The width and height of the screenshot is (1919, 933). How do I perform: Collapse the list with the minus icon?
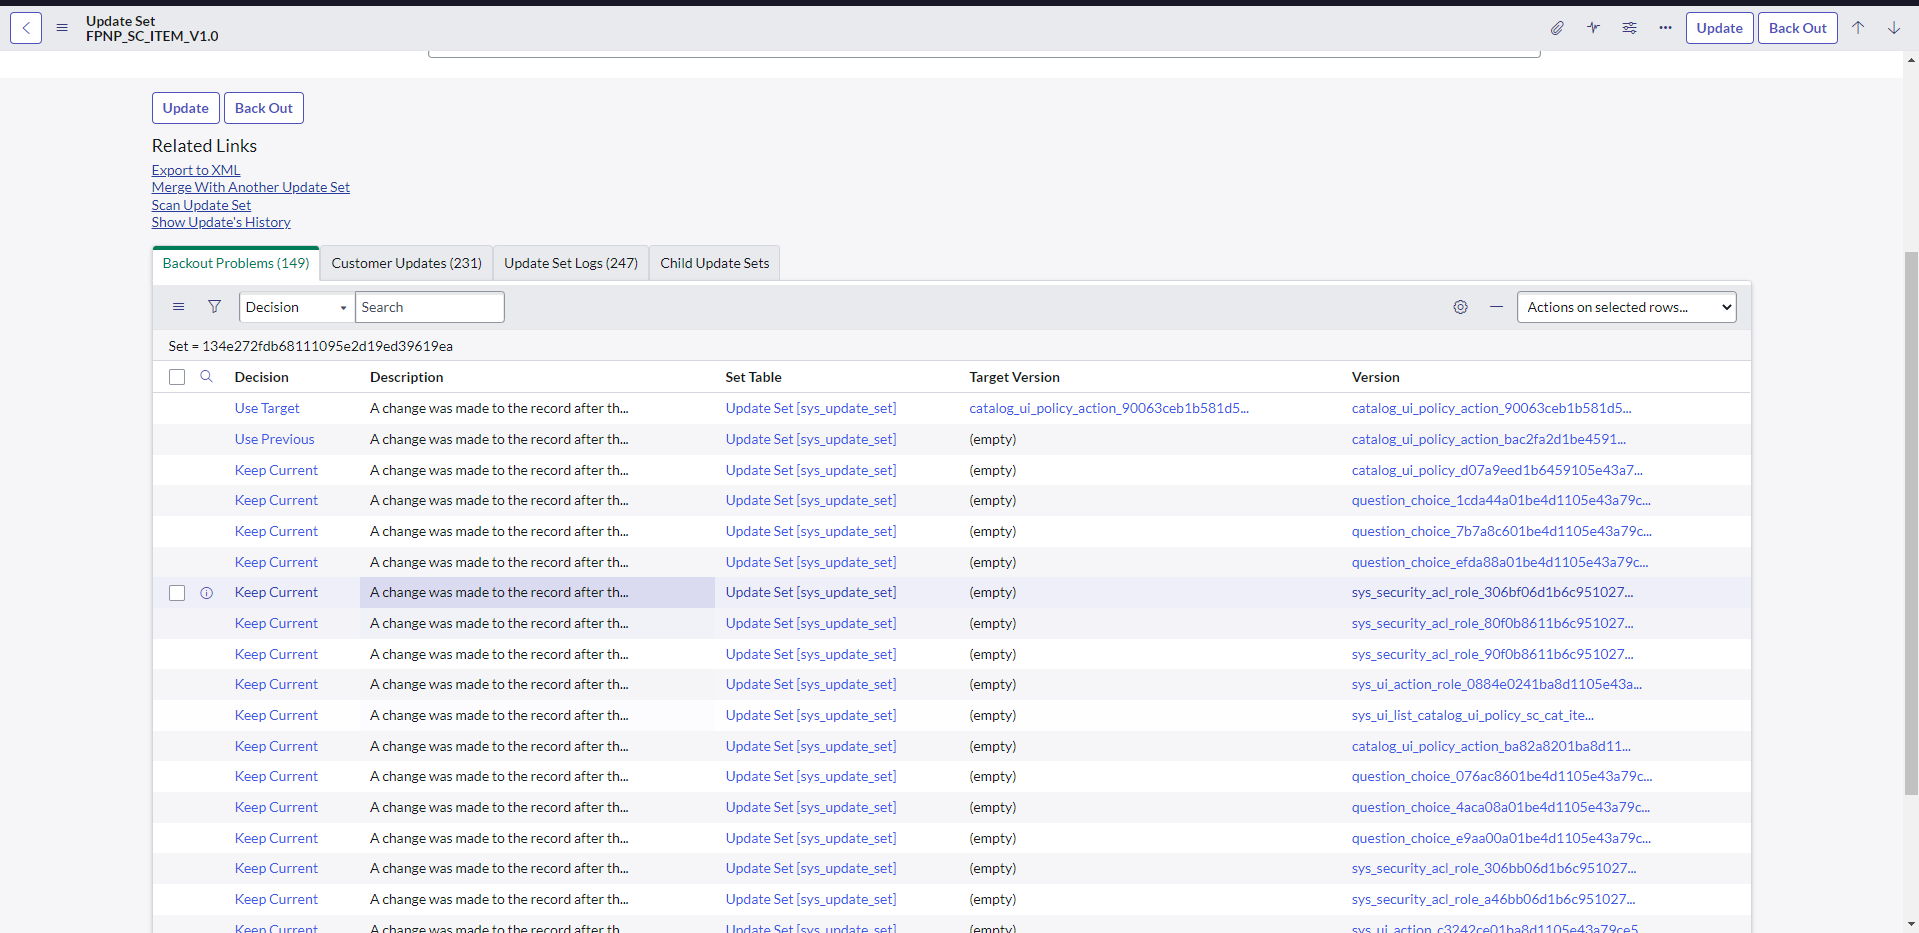click(x=1496, y=307)
